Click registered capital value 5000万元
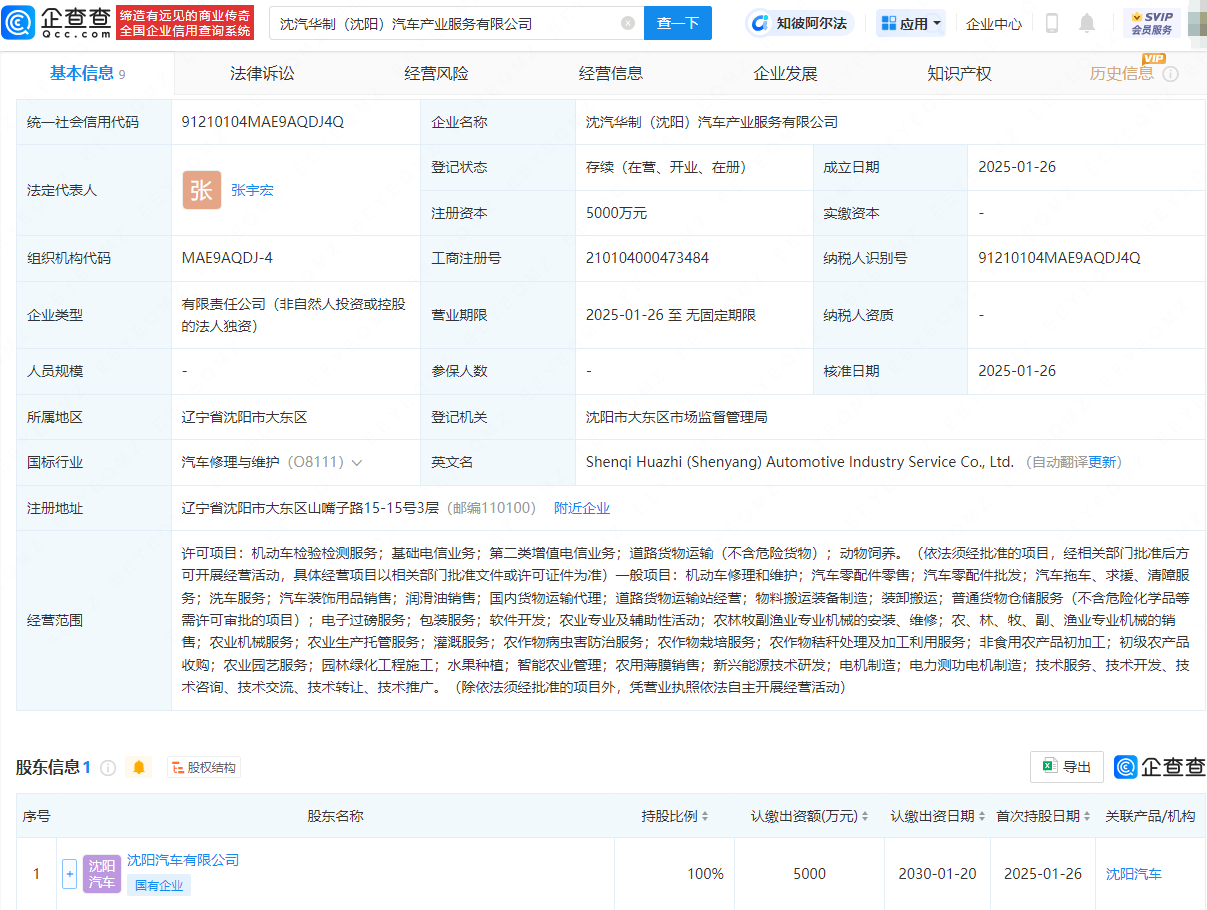The width and height of the screenshot is (1207, 910). click(x=616, y=213)
